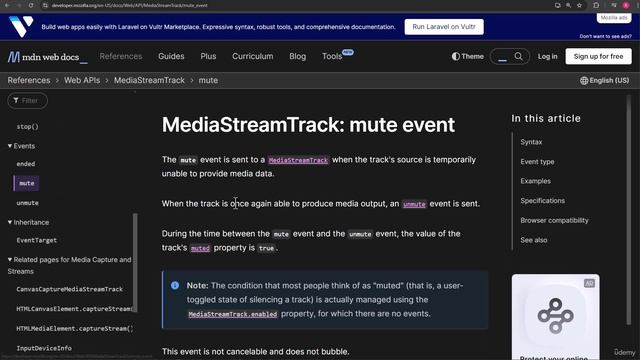
Task: Collapse the Events section in sidebar
Action: (x=21, y=146)
